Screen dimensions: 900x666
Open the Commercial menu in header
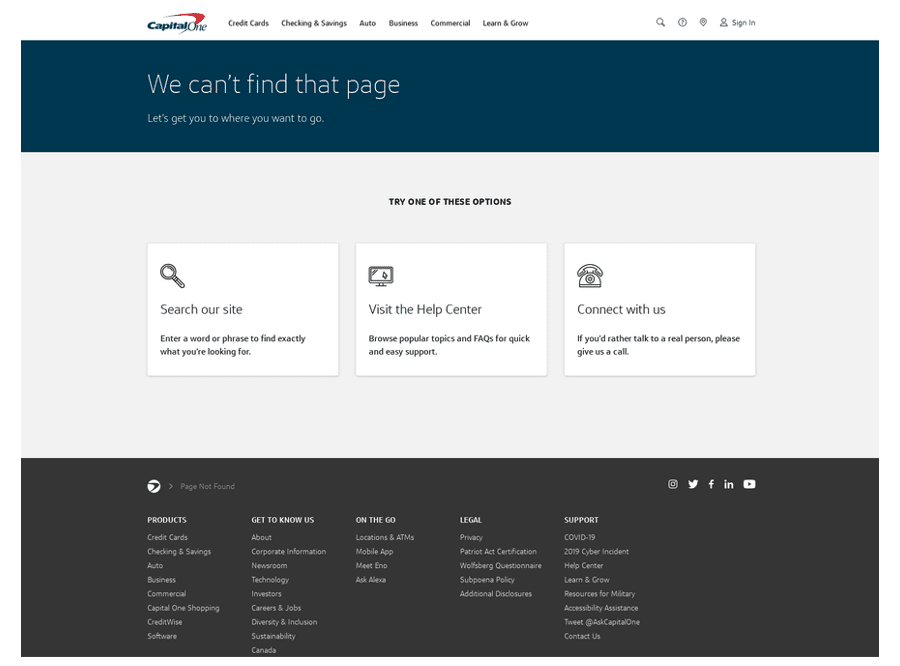coord(450,23)
